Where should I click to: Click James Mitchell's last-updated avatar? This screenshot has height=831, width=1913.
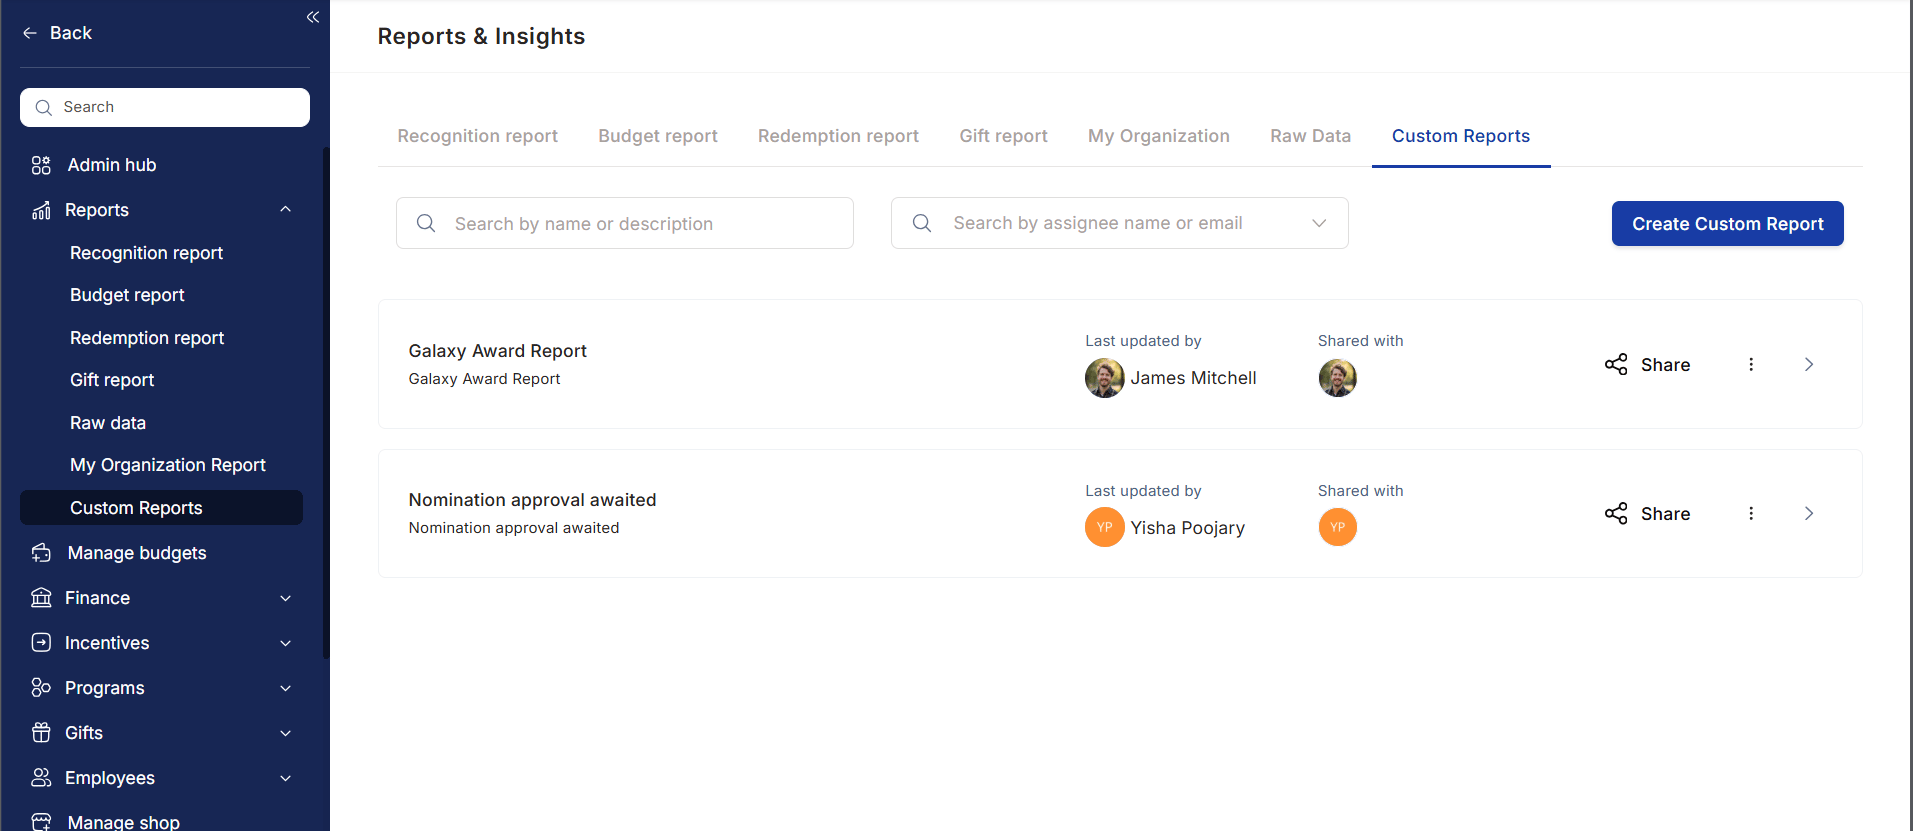[x=1105, y=378]
